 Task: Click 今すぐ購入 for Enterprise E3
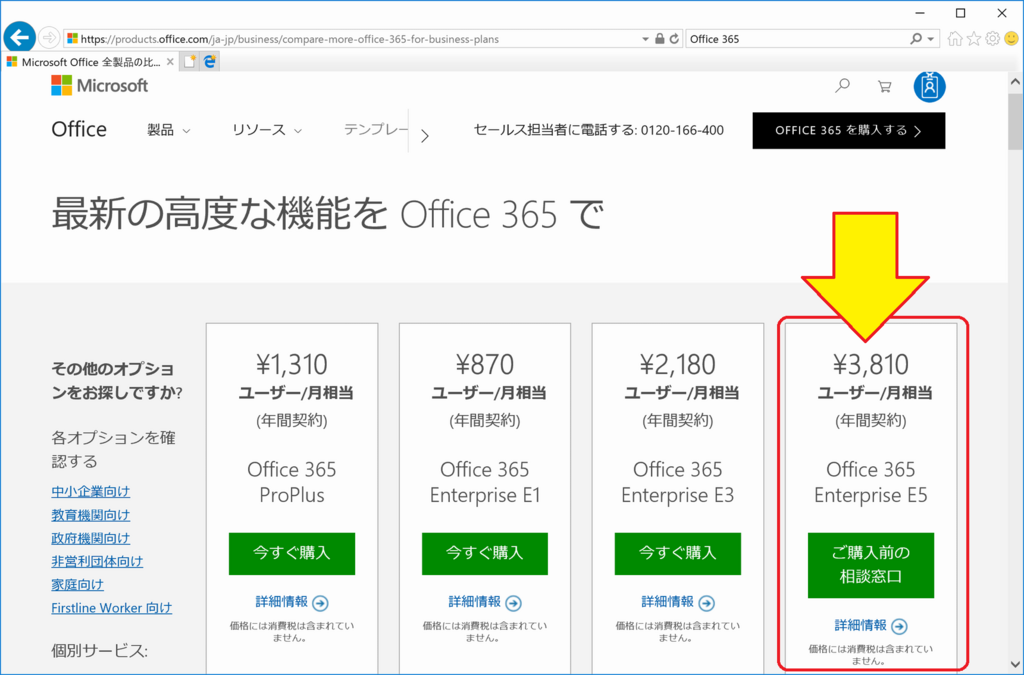coord(678,554)
